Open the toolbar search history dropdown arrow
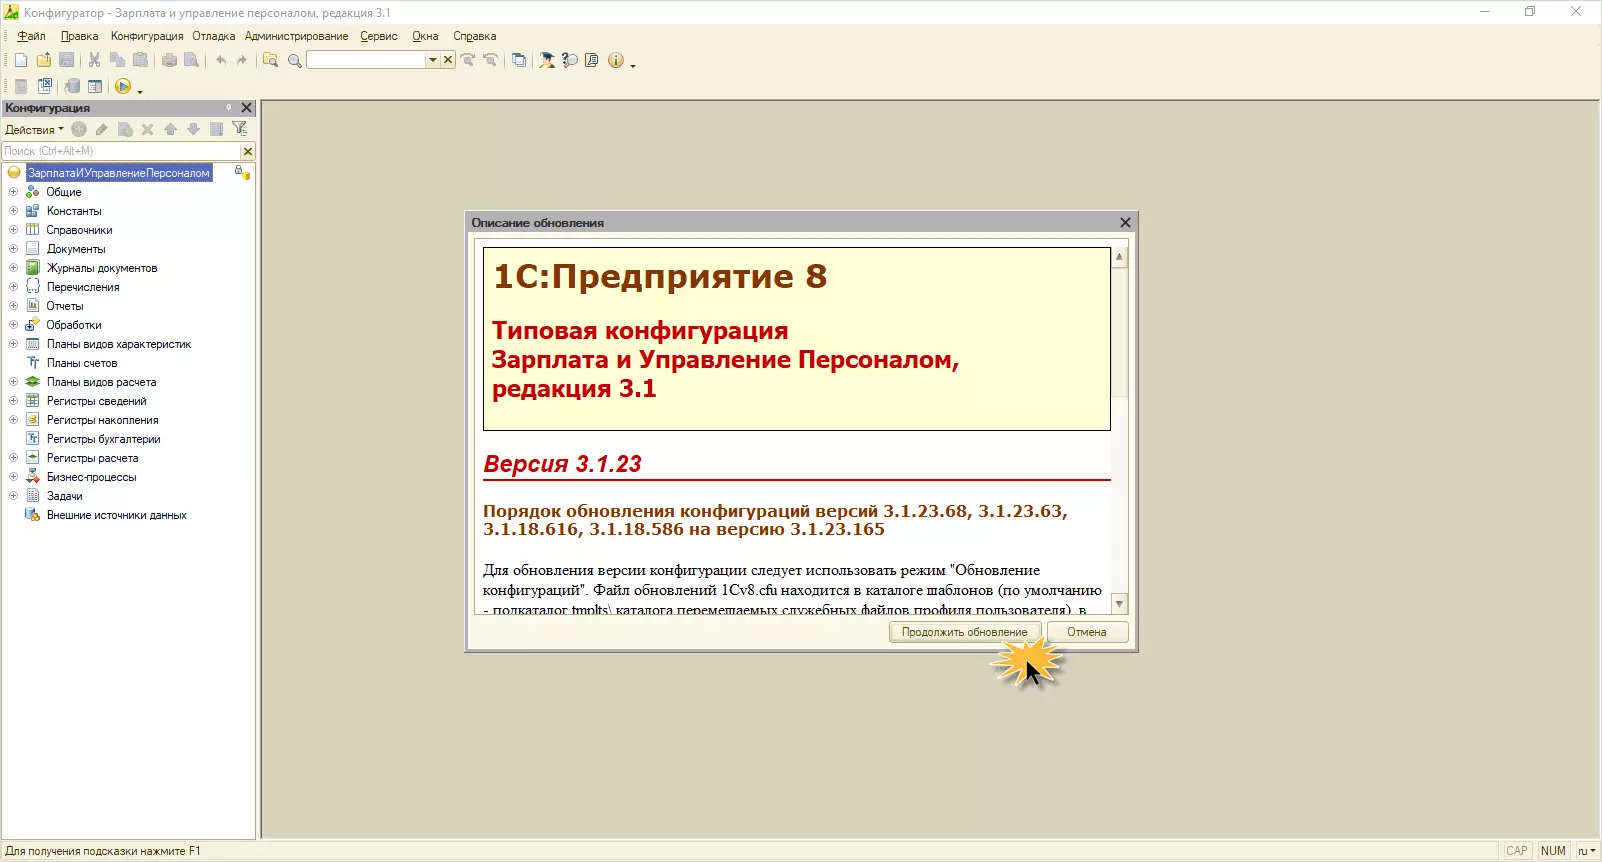The height and width of the screenshot is (862, 1602). 433,60
